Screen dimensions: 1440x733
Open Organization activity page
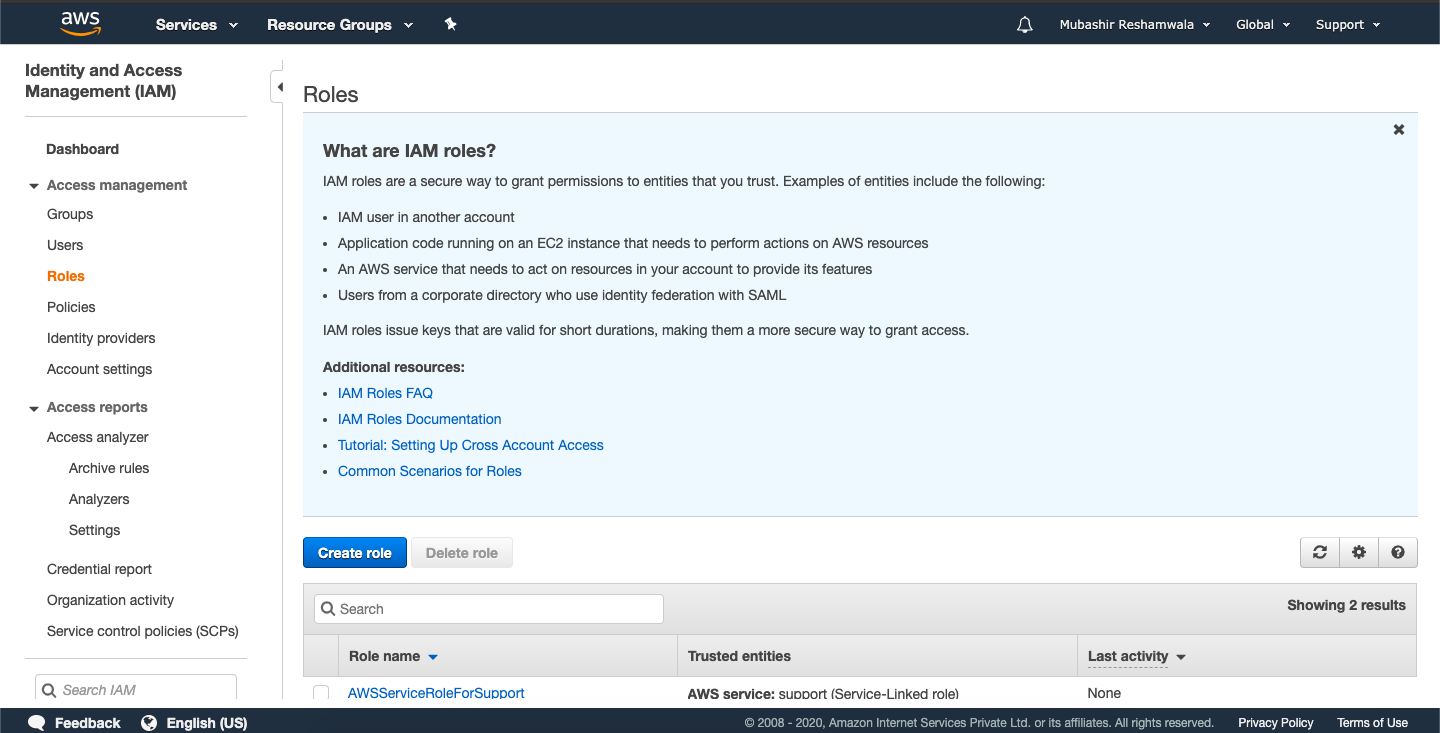(111, 600)
